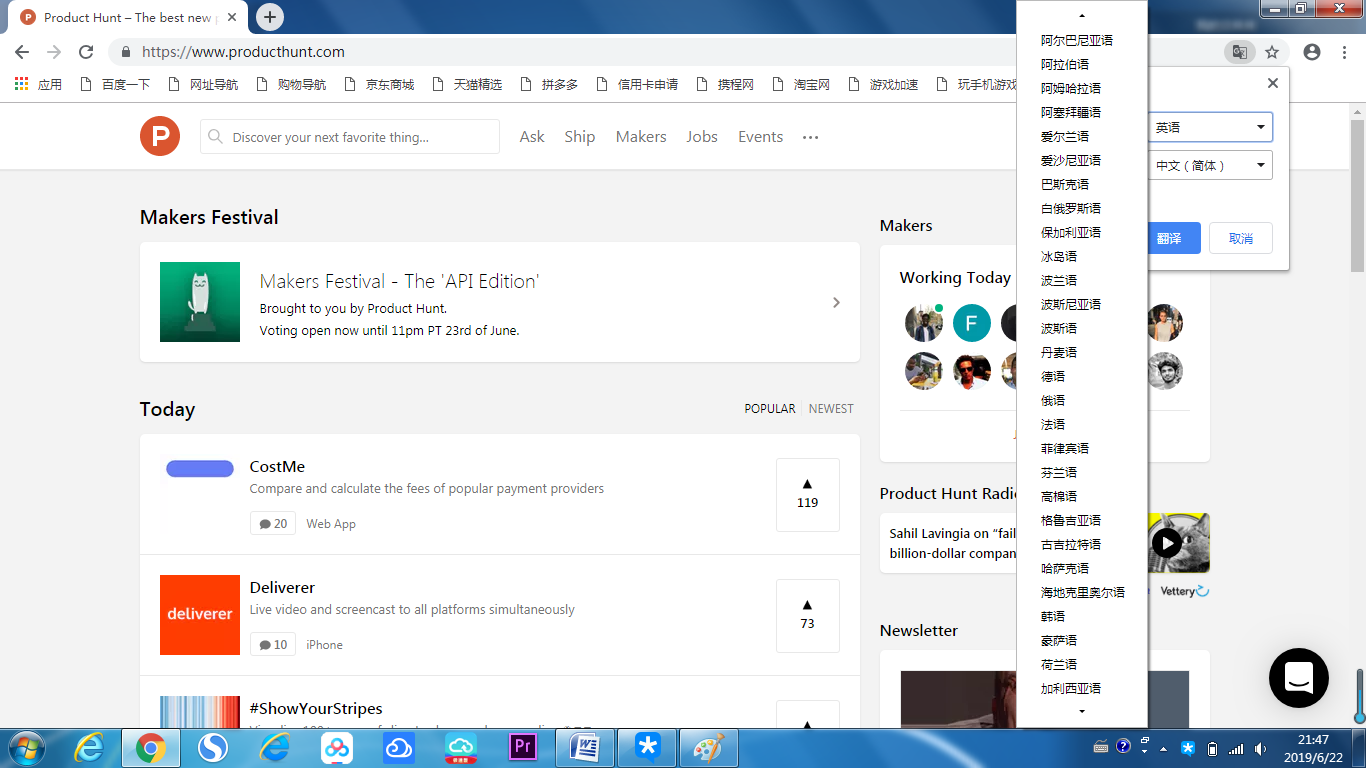The height and width of the screenshot is (768, 1366).
Task: Open Adobe Premiere from the taskbar
Action: pos(523,747)
